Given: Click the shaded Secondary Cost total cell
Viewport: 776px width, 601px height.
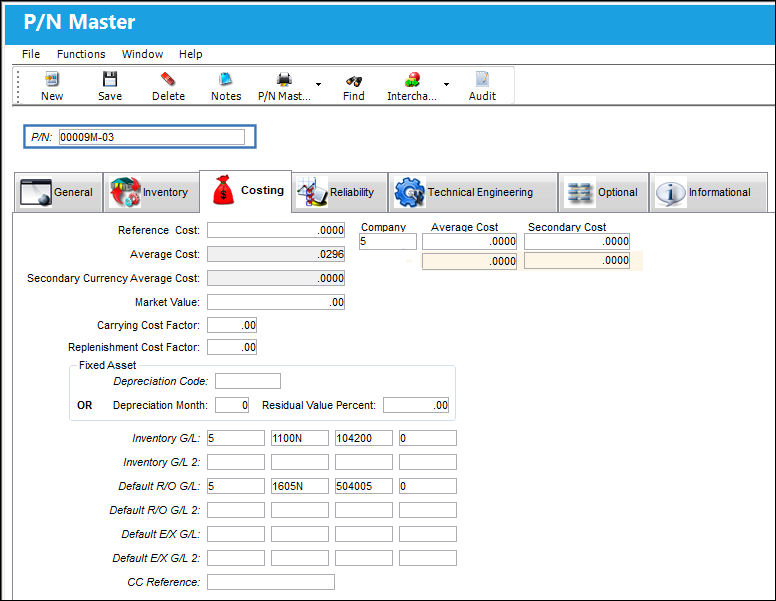Looking at the screenshot, I should (x=577, y=261).
